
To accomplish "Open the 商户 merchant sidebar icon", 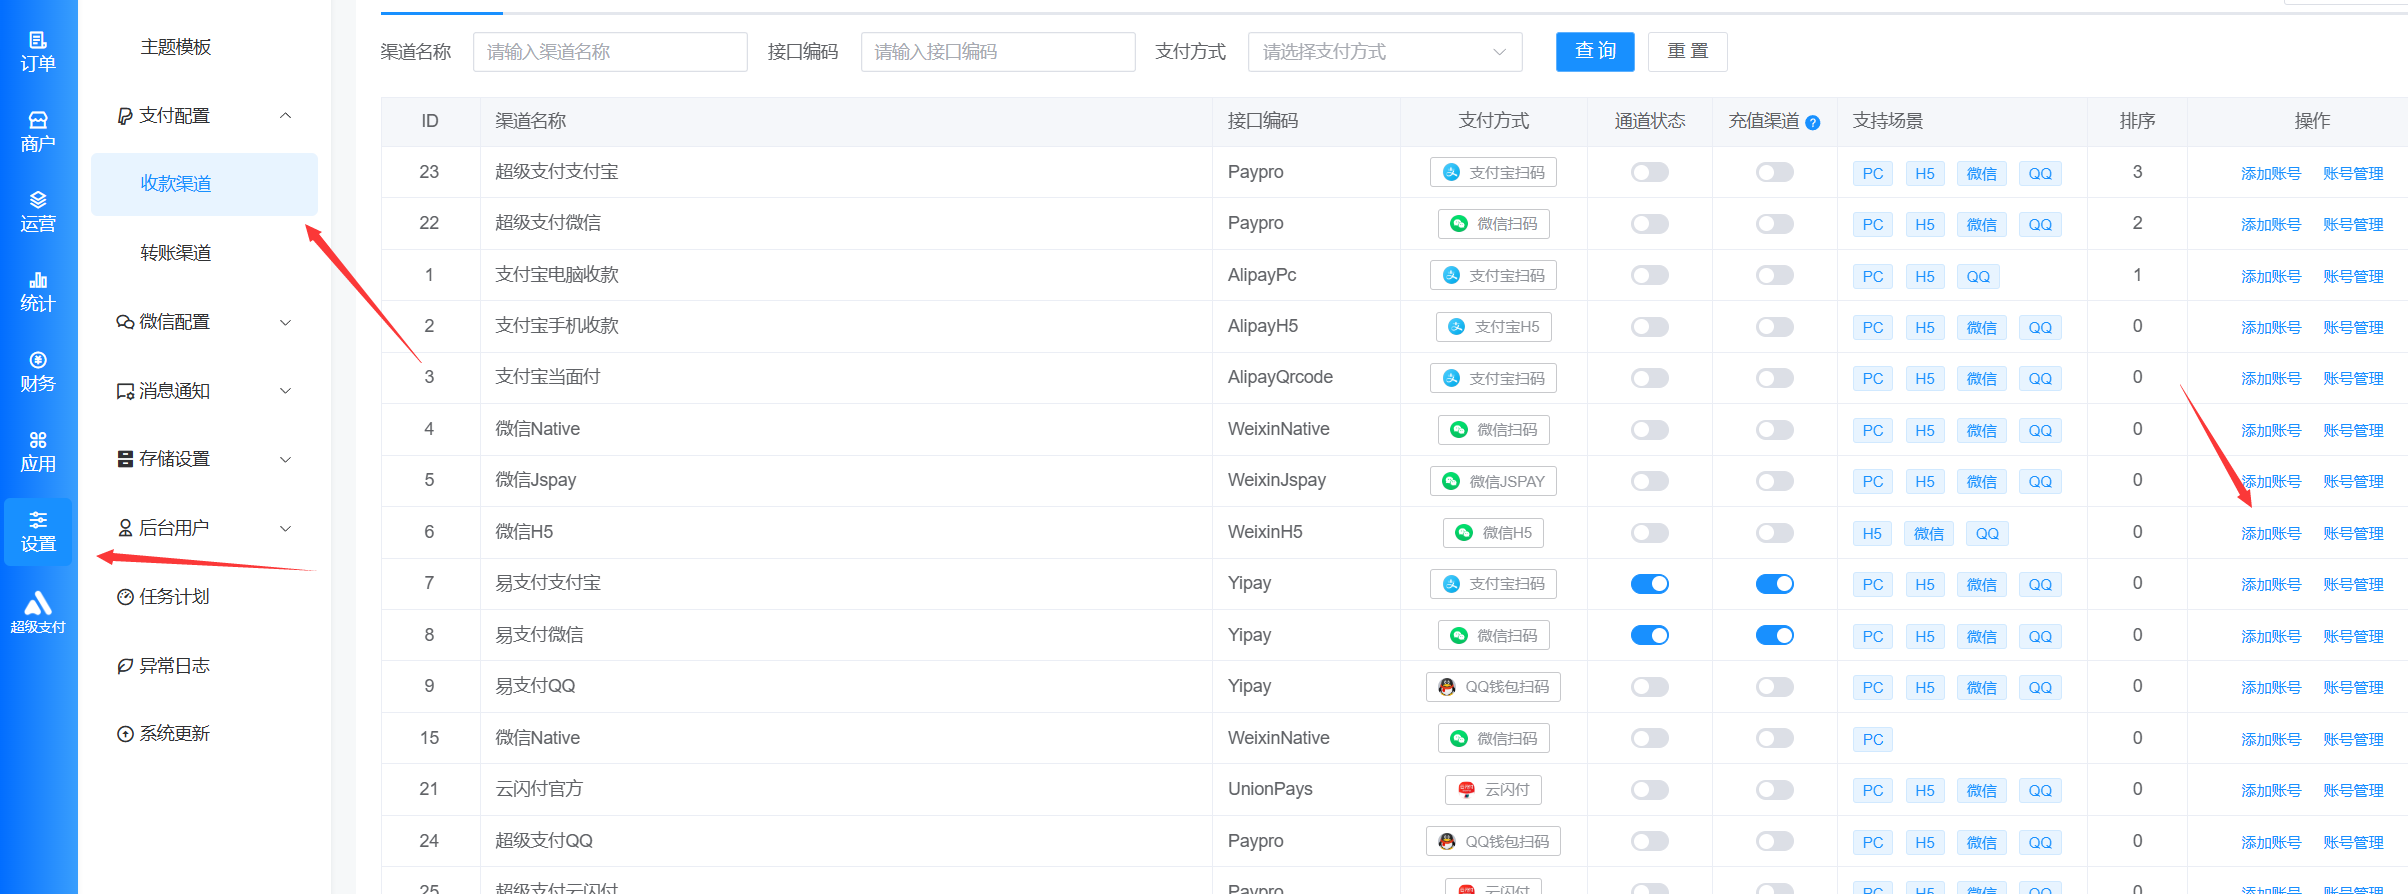I will 38,132.
